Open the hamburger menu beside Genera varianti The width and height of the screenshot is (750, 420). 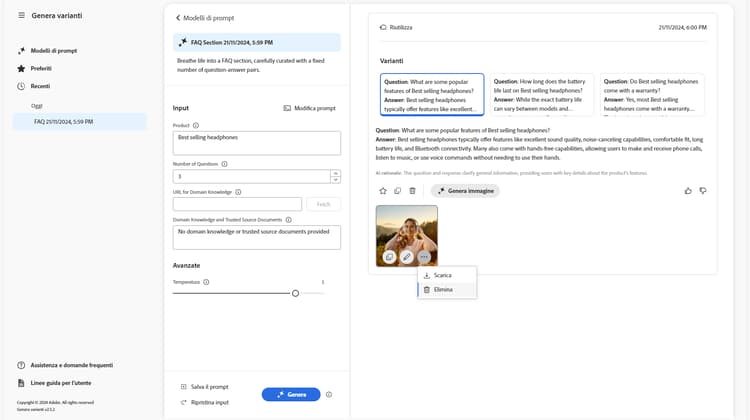(x=22, y=15)
